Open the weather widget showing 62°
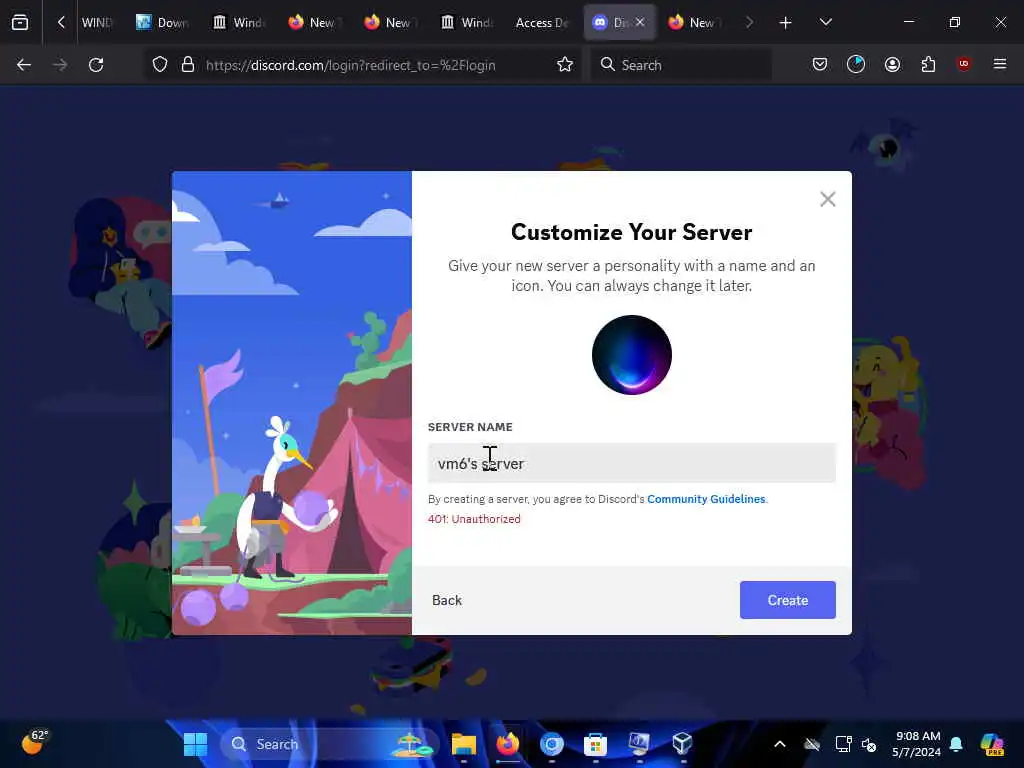 (x=34, y=743)
